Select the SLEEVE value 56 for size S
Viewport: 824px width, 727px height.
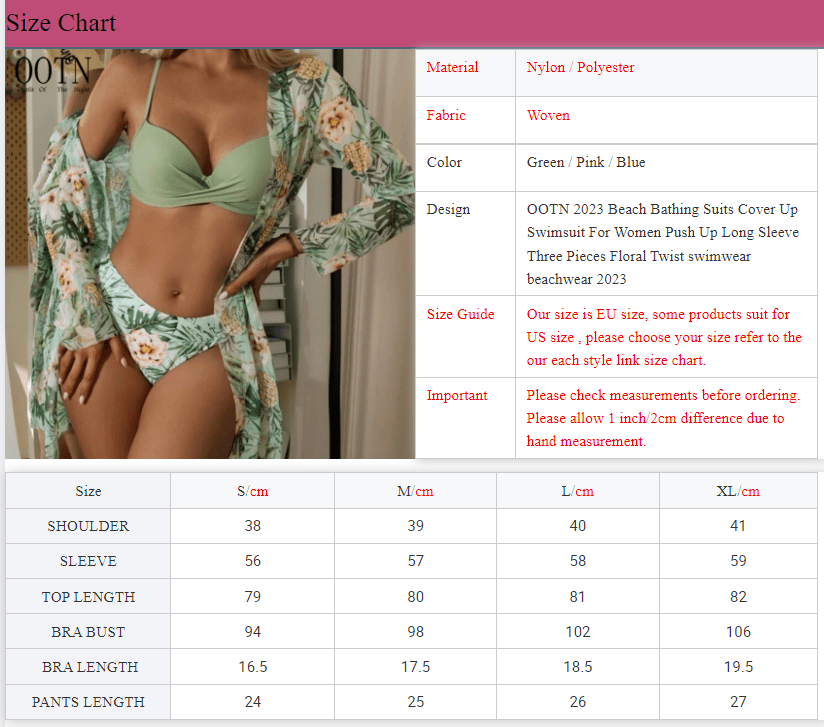click(x=252, y=561)
